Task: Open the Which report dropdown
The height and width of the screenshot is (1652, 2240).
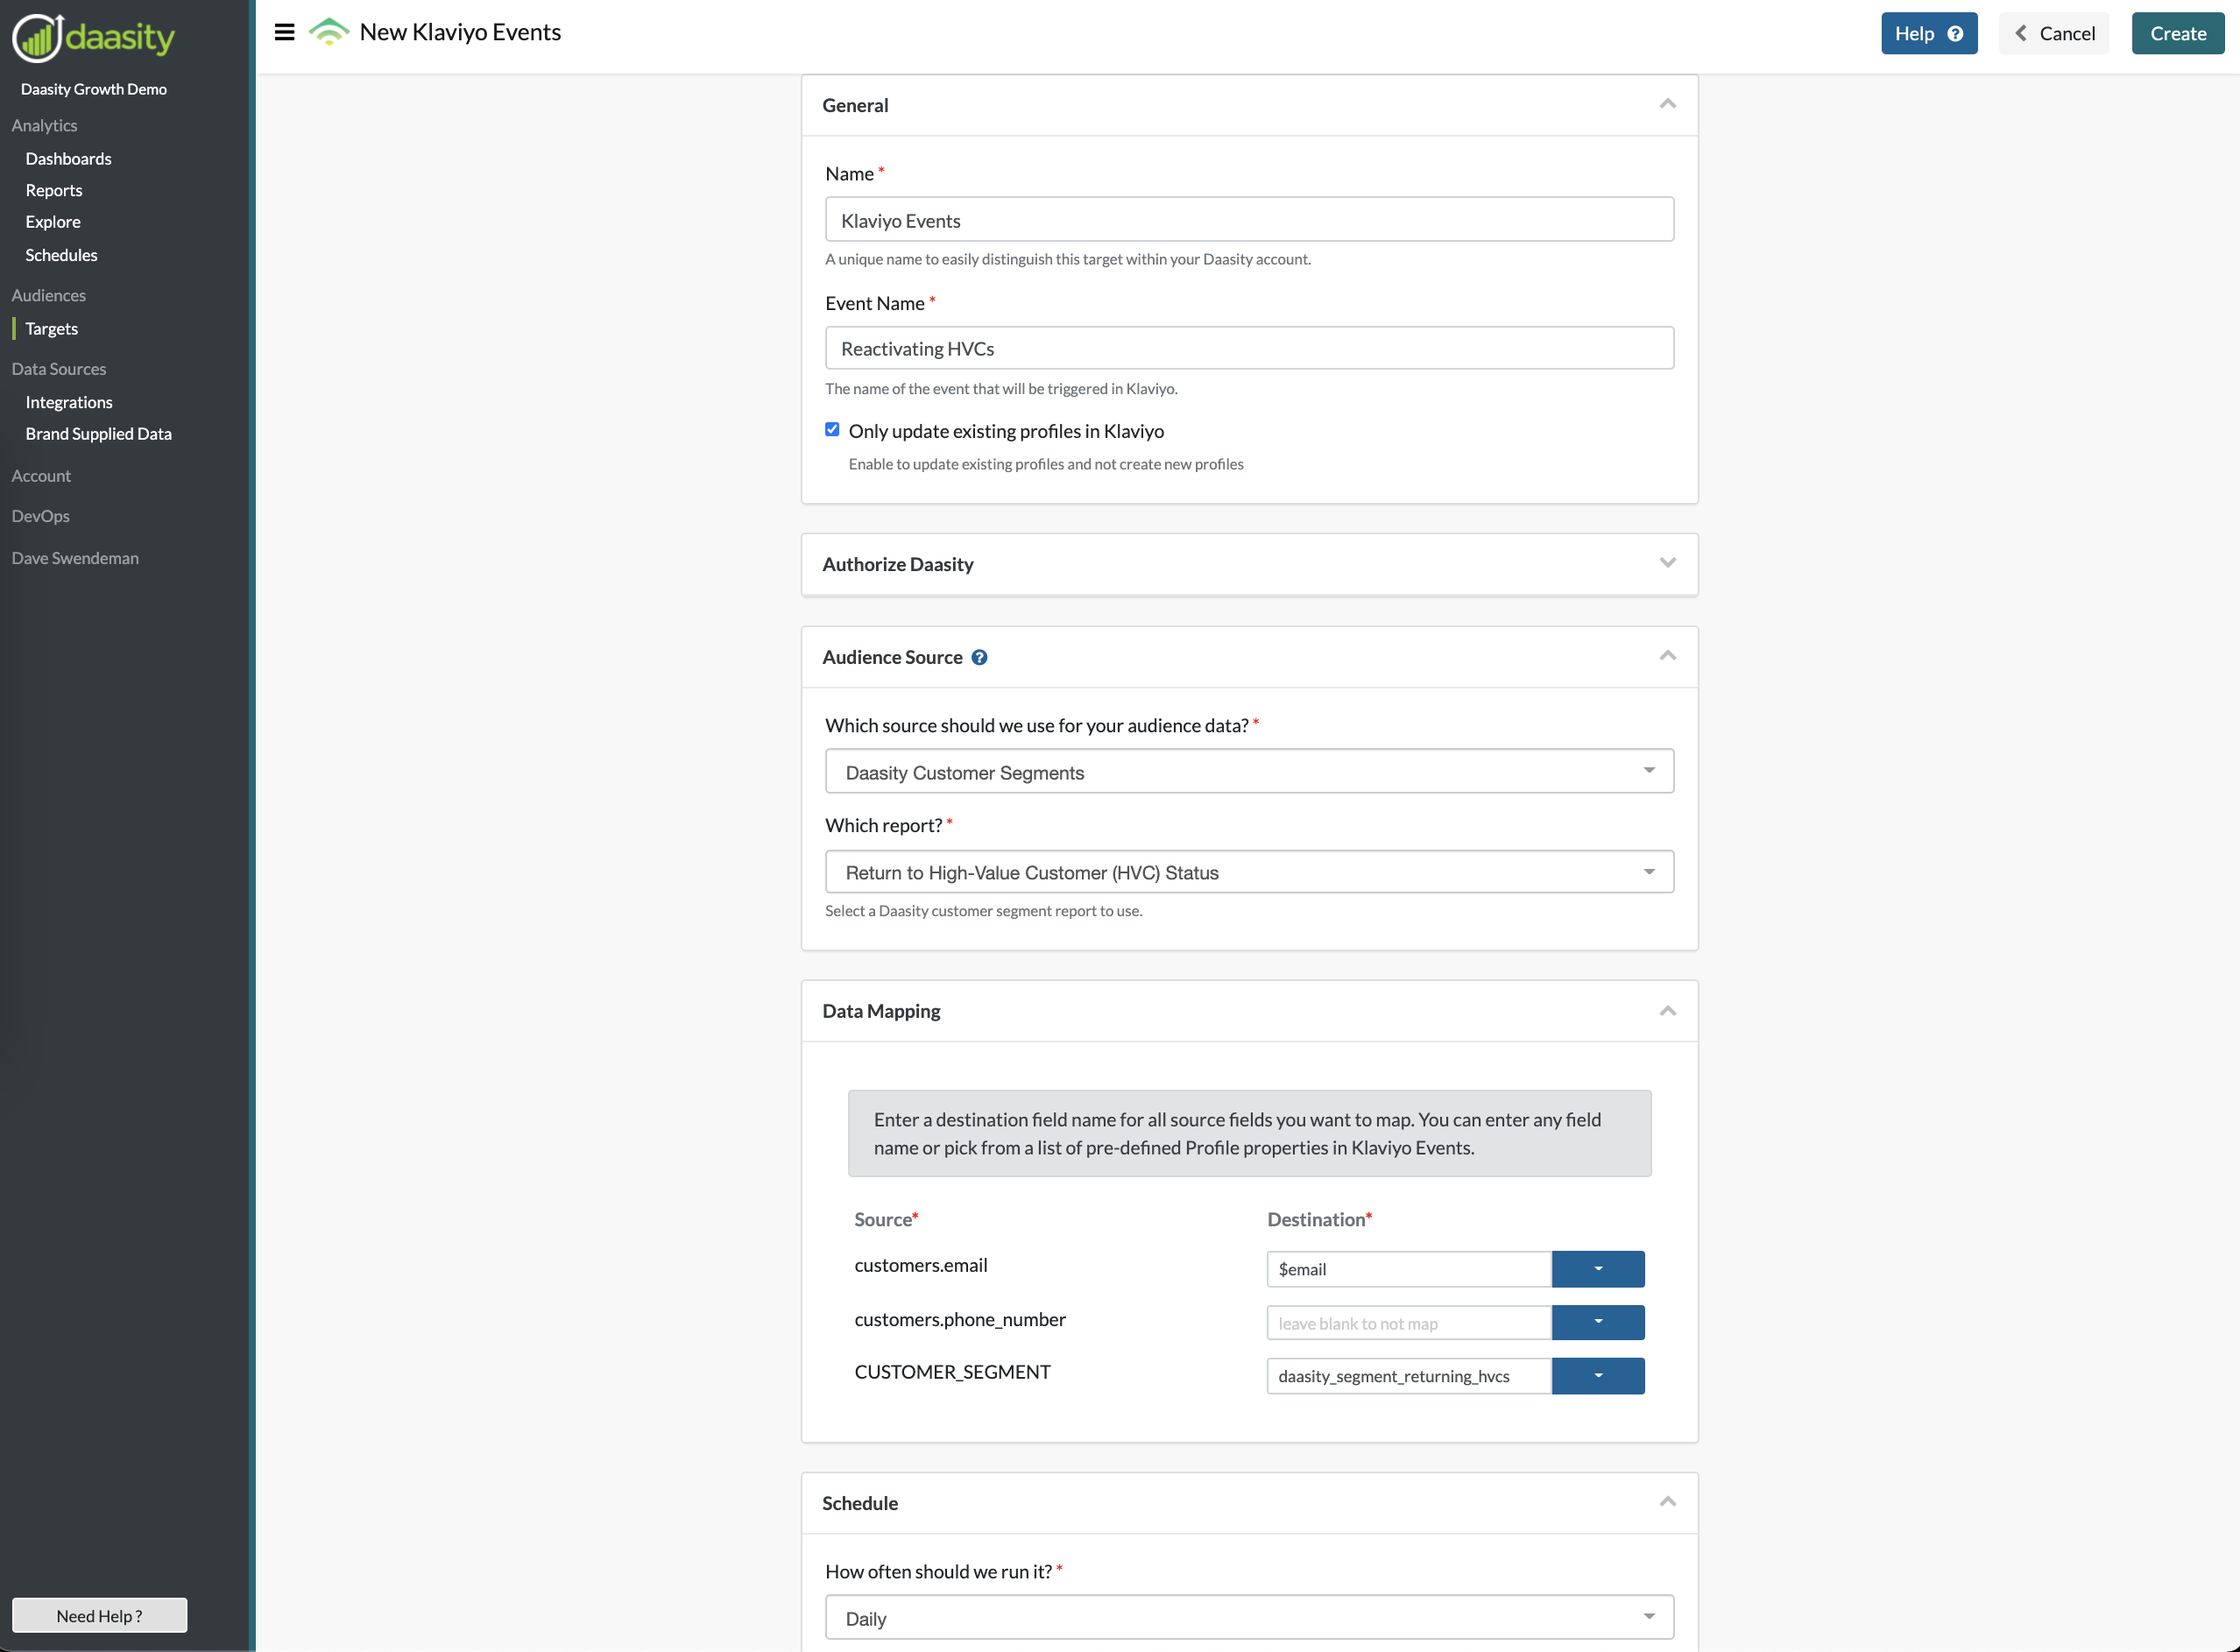Action: click(1249, 872)
